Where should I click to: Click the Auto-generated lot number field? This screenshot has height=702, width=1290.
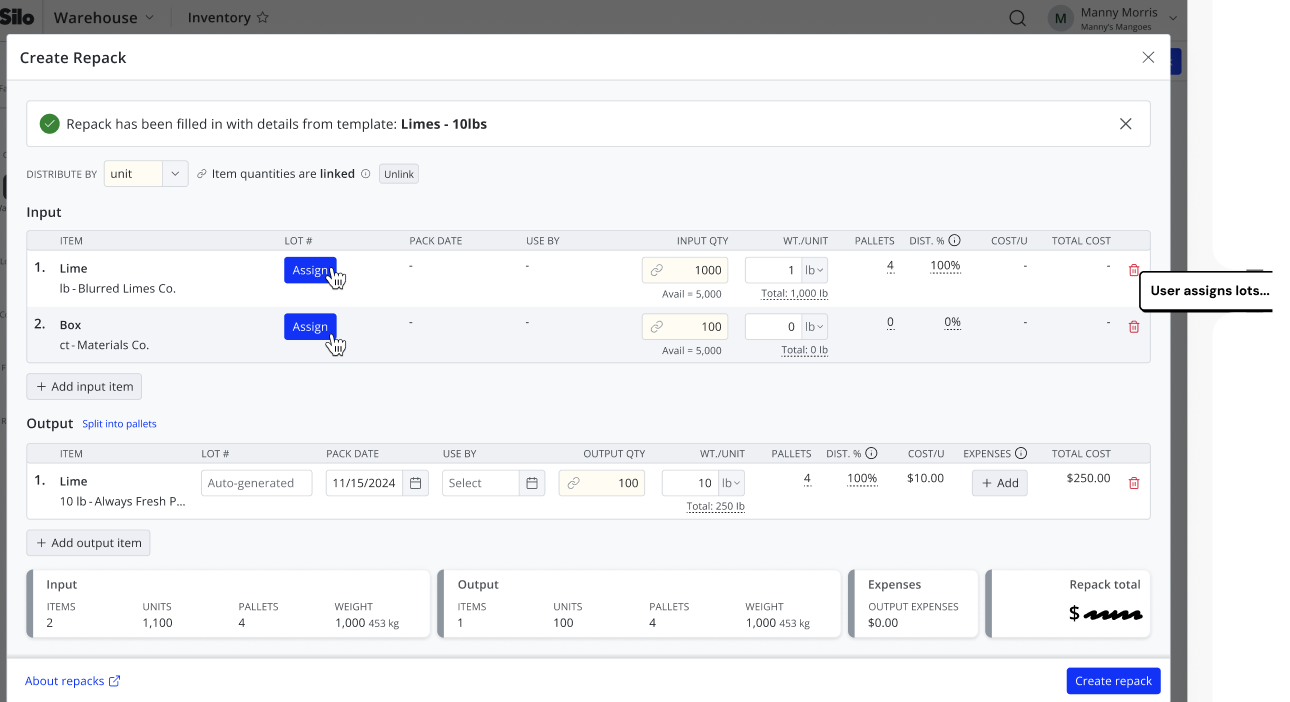pyautogui.click(x=257, y=483)
